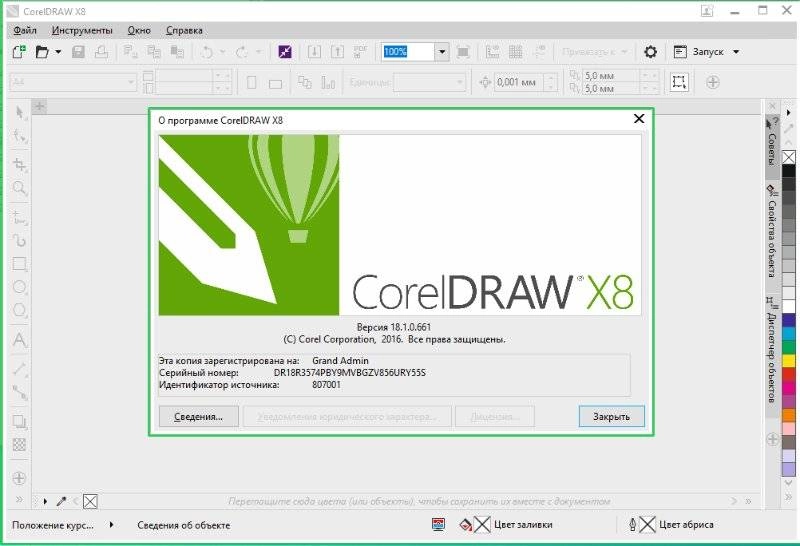The width and height of the screenshot is (800, 546).
Task: Click the treat as filled icon
Action: 679,82
